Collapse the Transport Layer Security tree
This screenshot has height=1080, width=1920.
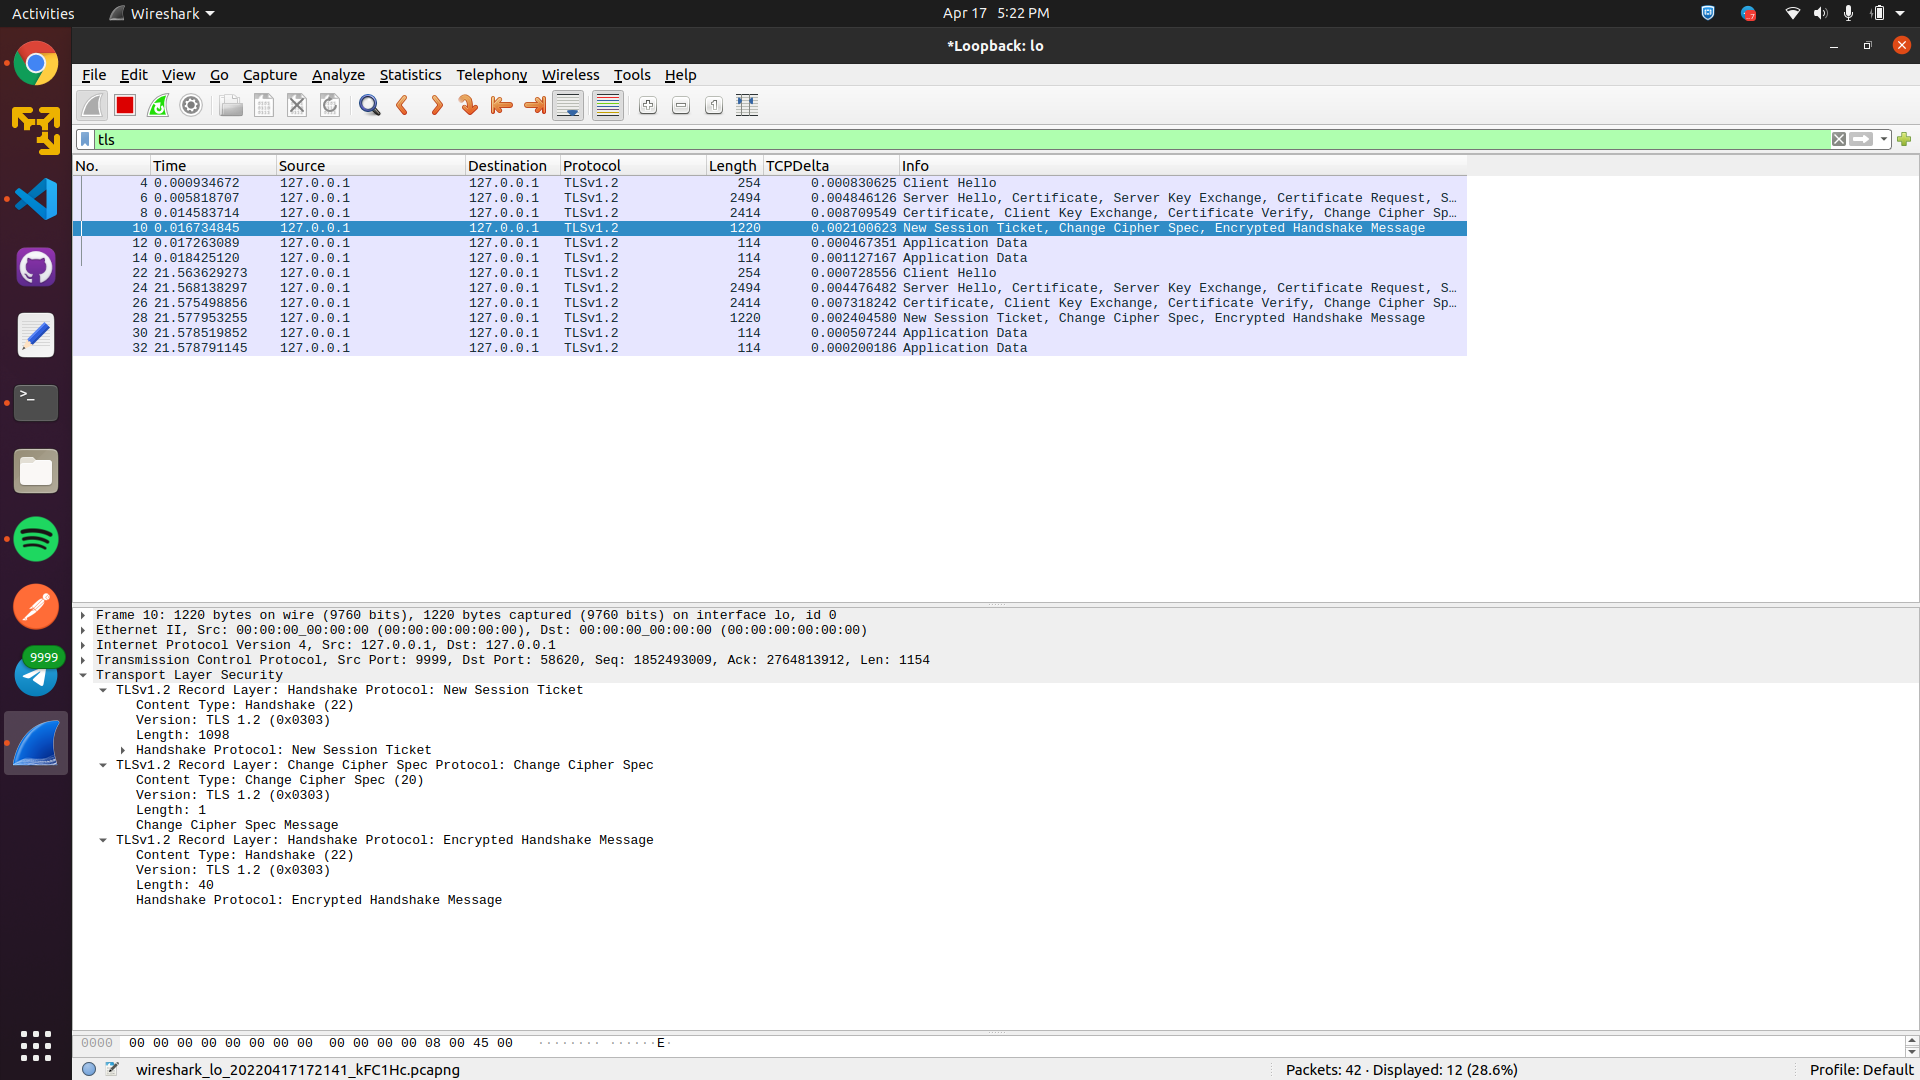coord(83,675)
